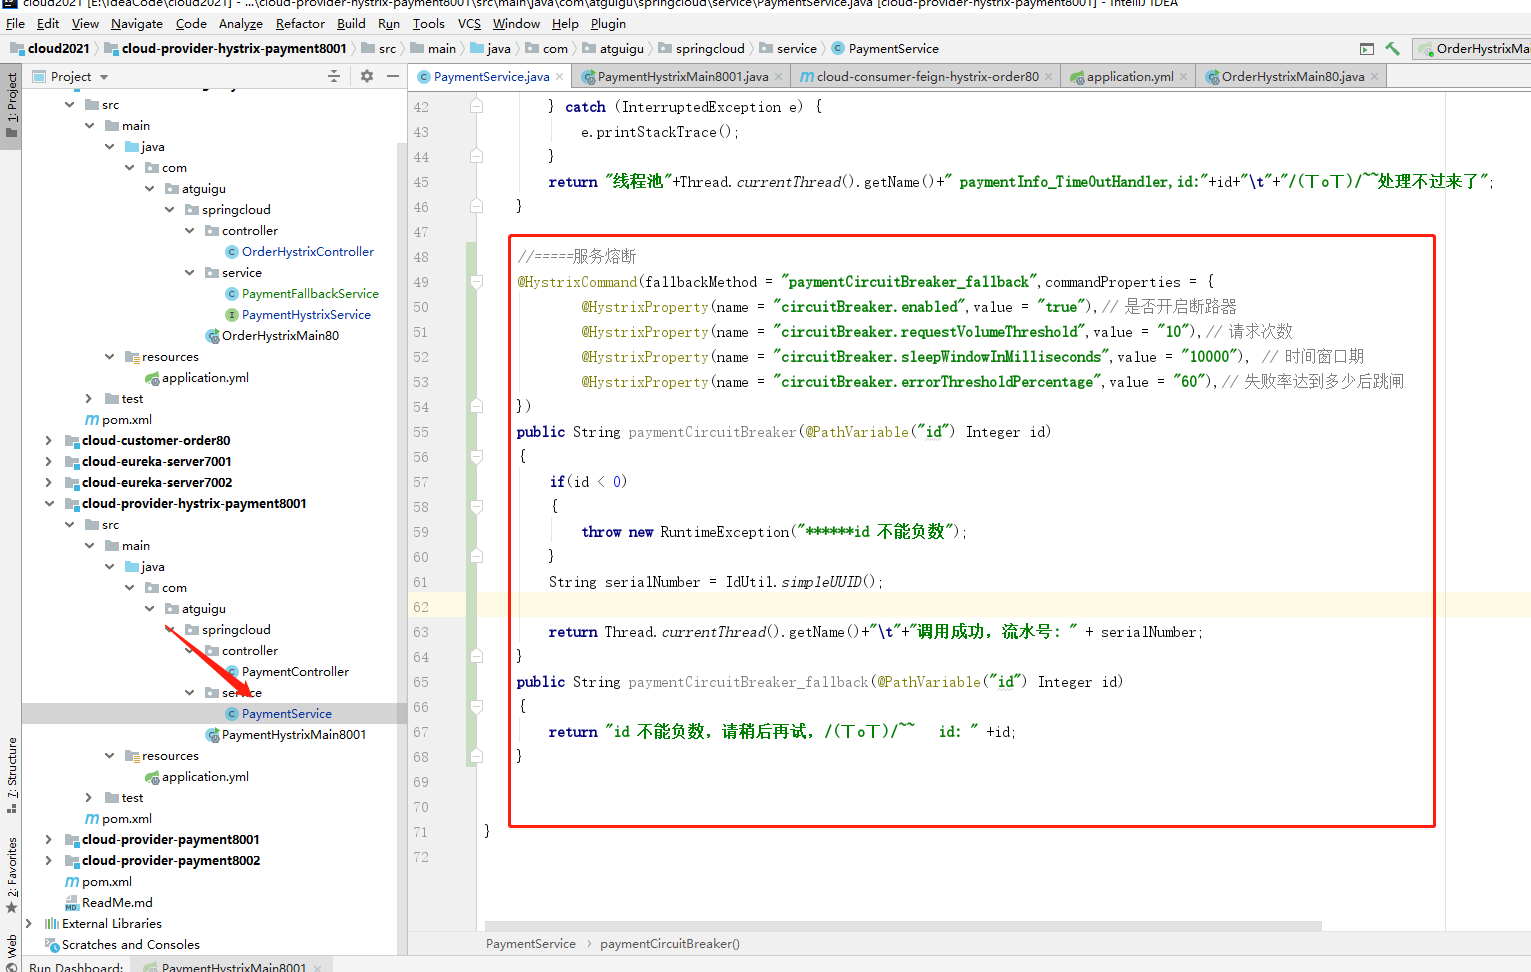This screenshot has height=972, width=1531.
Task: Expand External Libraries node
Action: [x=28, y=924]
